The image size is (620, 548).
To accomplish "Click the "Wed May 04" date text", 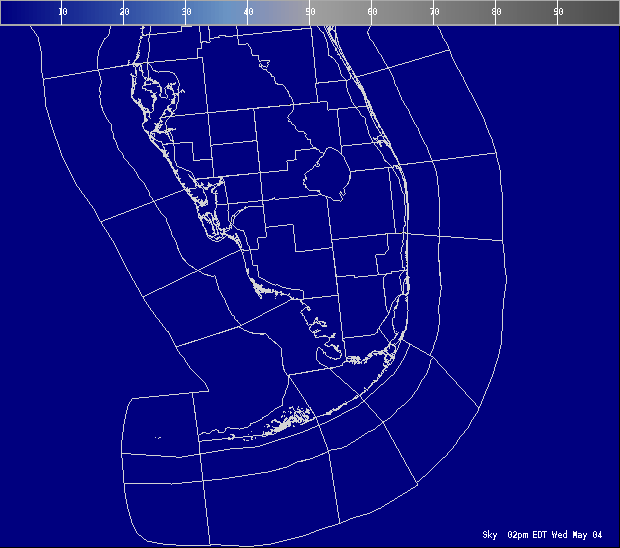I will (577, 535).
